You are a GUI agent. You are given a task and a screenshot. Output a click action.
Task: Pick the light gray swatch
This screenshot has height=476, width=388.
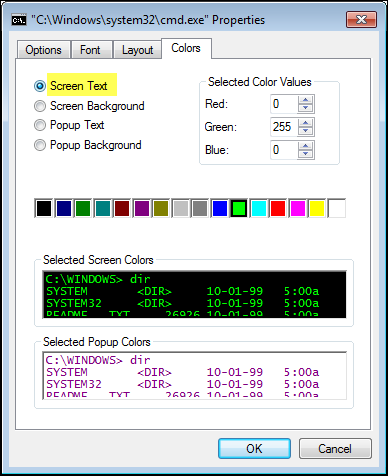point(180,208)
